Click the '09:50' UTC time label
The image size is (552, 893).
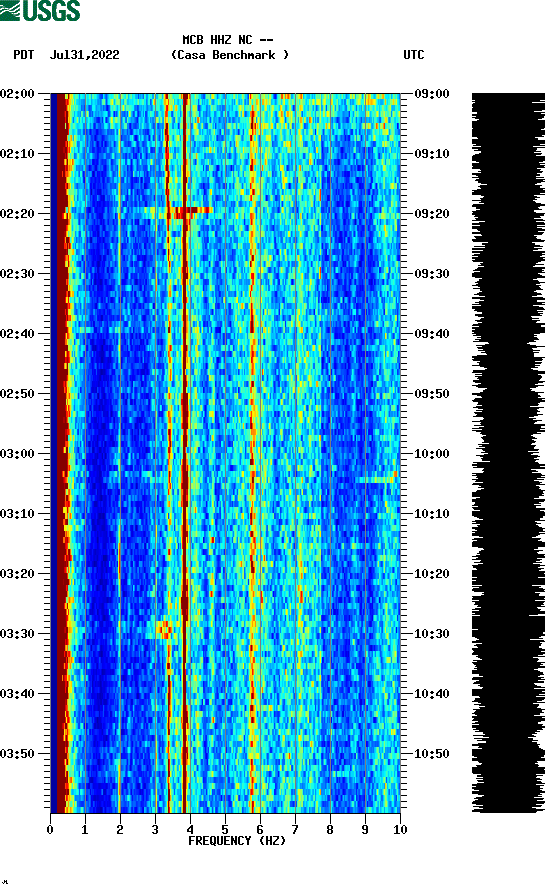pyautogui.click(x=432, y=394)
